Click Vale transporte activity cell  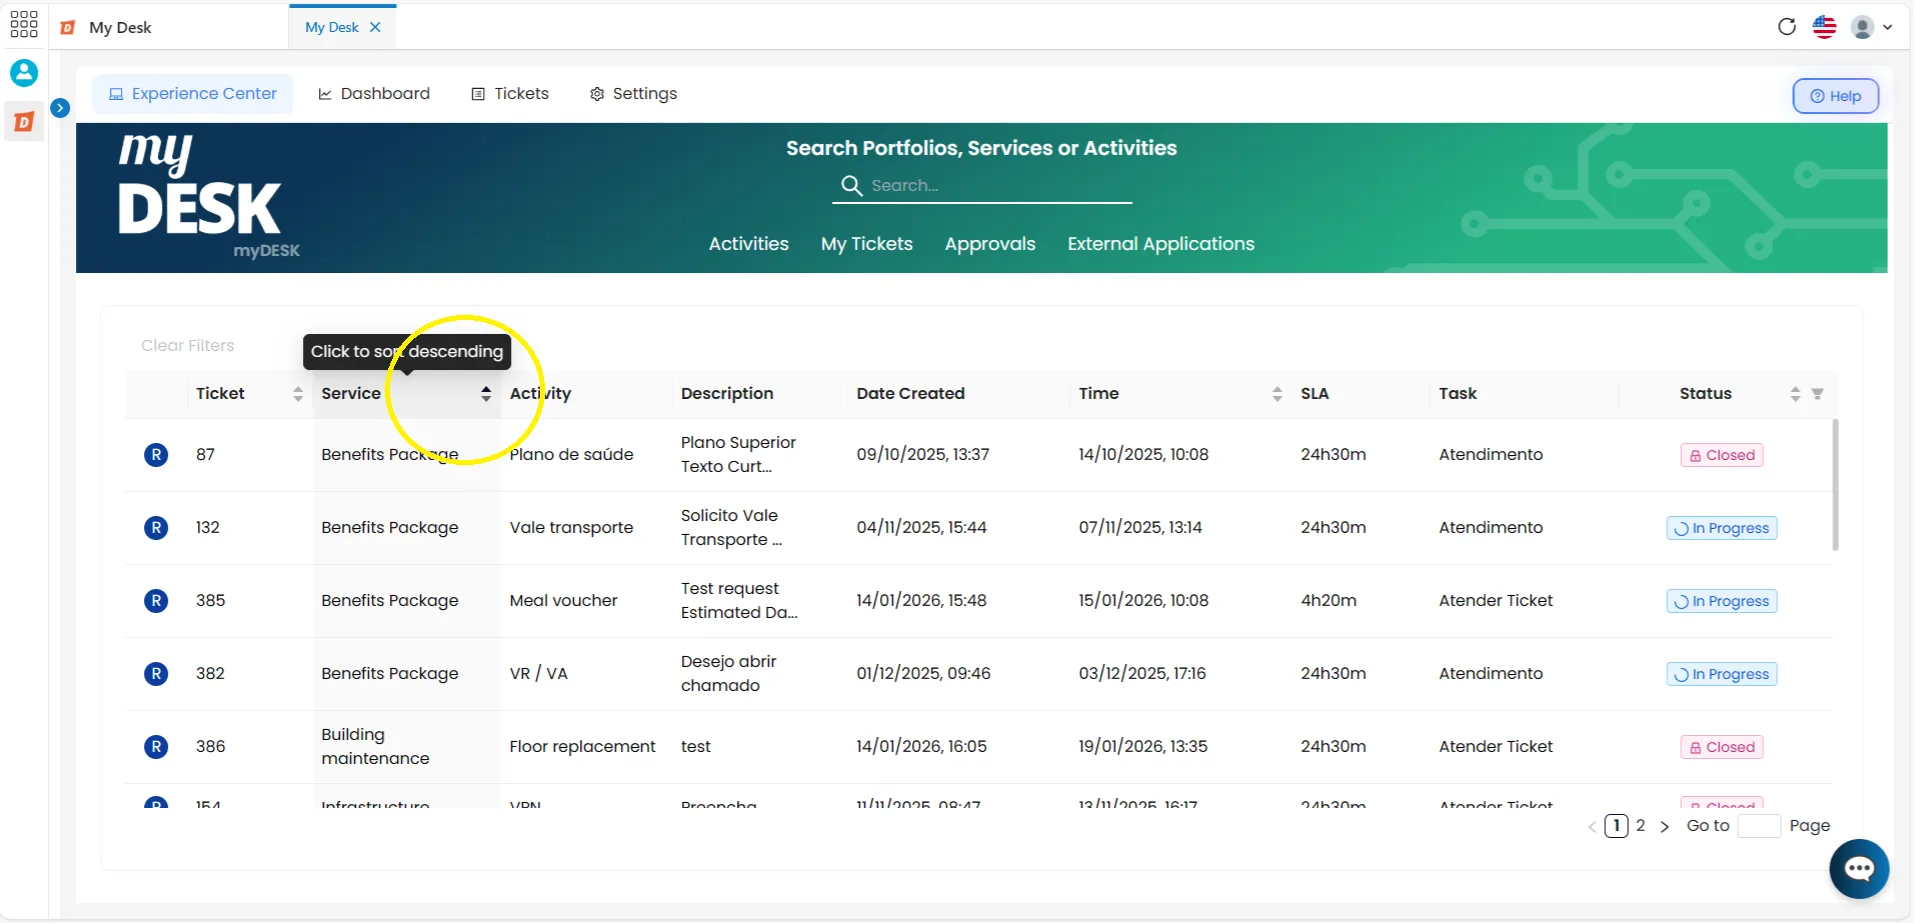tap(571, 528)
